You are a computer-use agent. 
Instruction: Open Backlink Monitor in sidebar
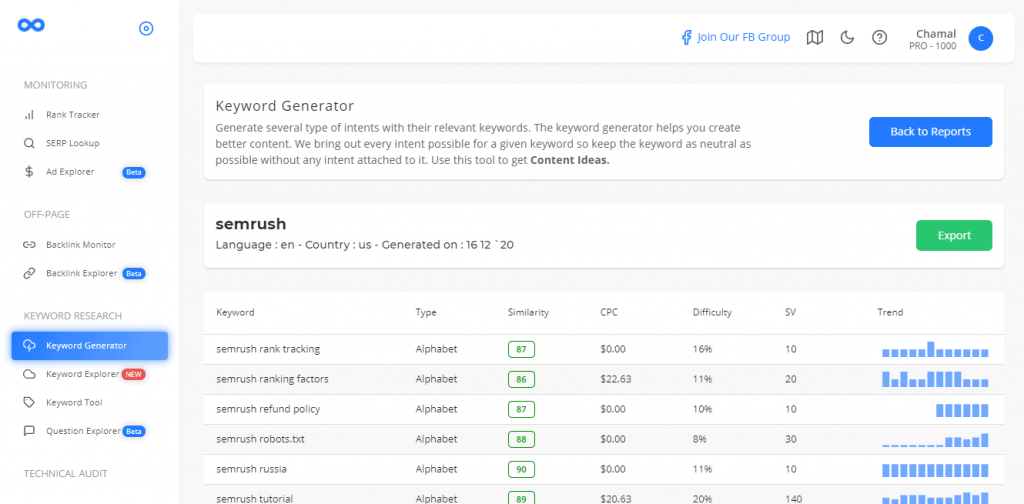click(x=81, y=245)
